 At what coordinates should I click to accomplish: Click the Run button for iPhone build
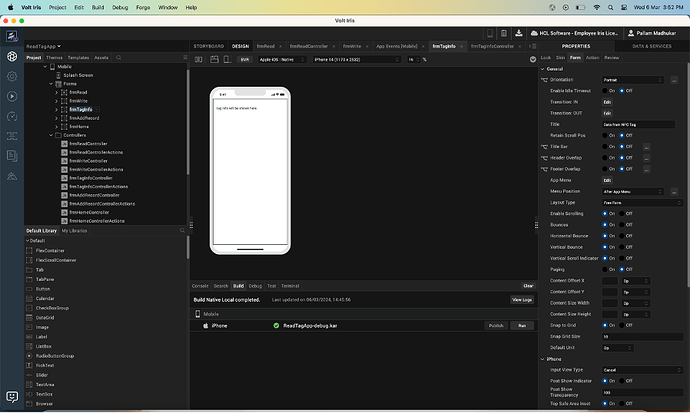(x=522, y=326)
